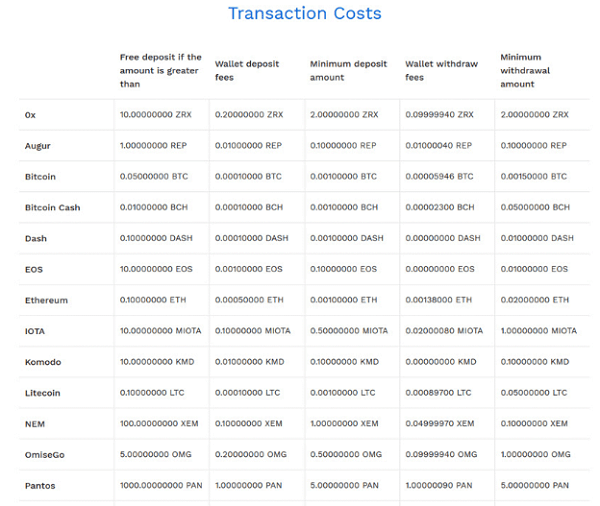Click the Bitcoin Cash row label
The height and width of the screenshot is (506, 600).
52,207
